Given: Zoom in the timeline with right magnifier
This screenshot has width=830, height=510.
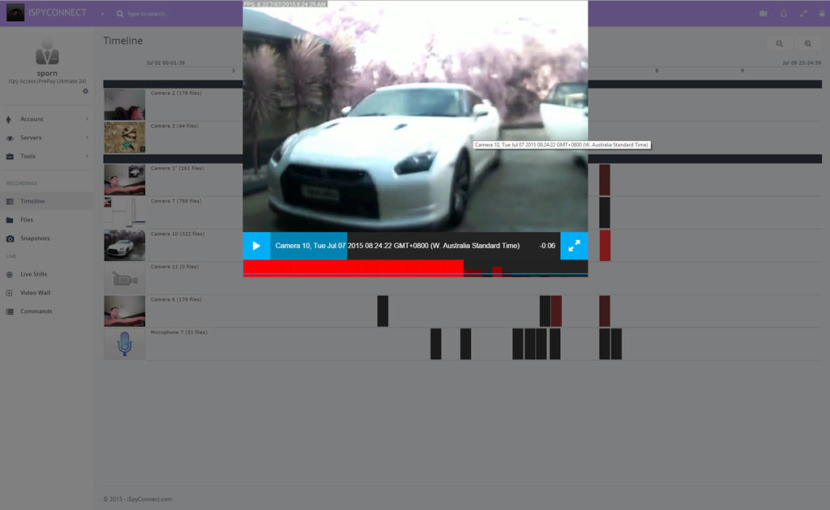Looking at the screenshot, I should tap(808, 44).
